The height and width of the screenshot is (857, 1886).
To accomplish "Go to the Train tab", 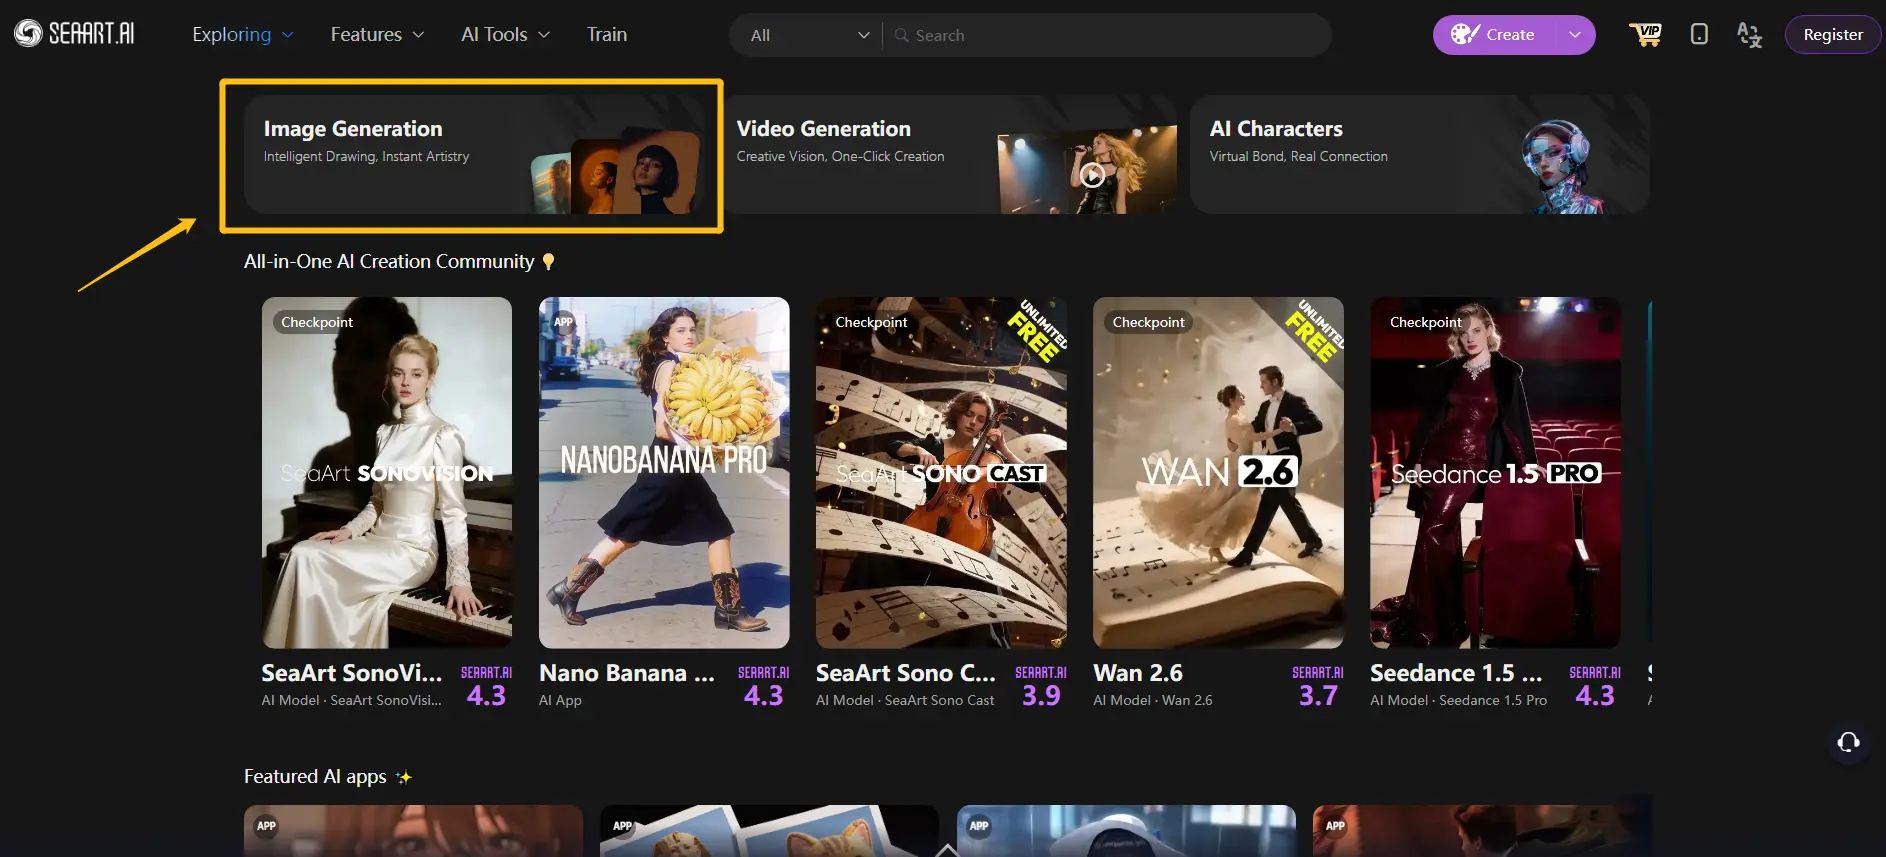I will pos(607,34).
